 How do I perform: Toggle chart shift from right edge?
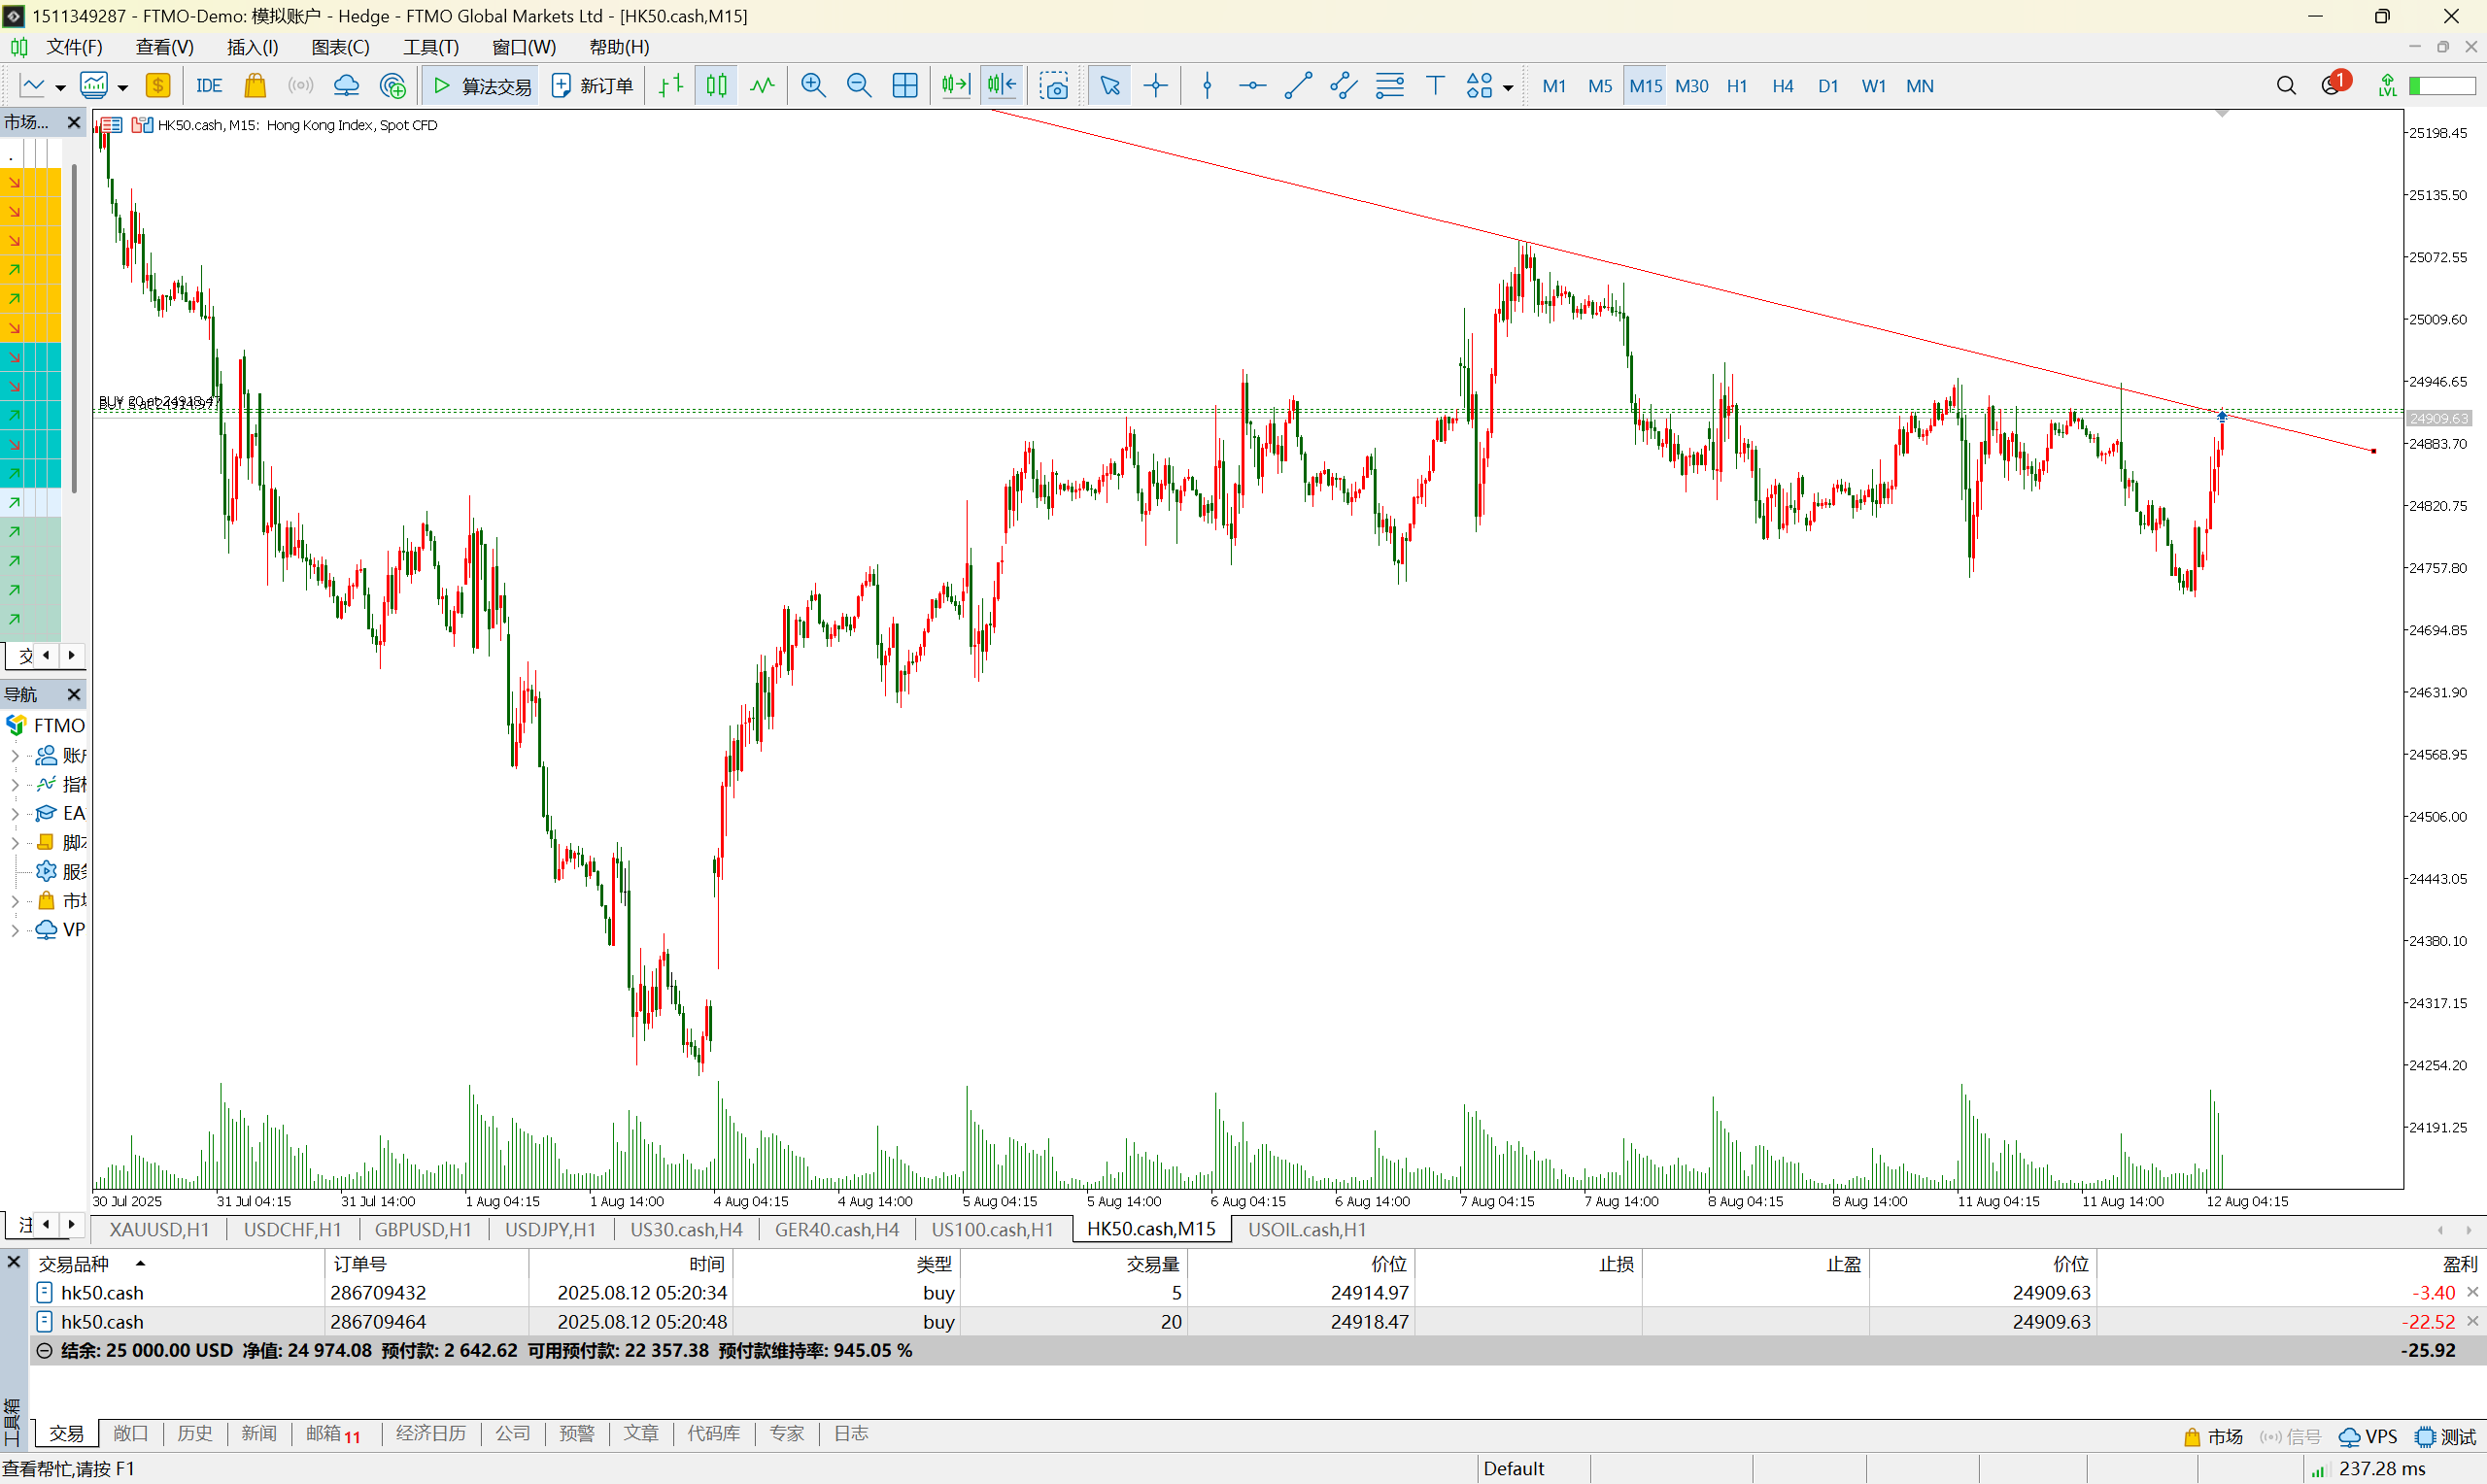click(1002, 86)
